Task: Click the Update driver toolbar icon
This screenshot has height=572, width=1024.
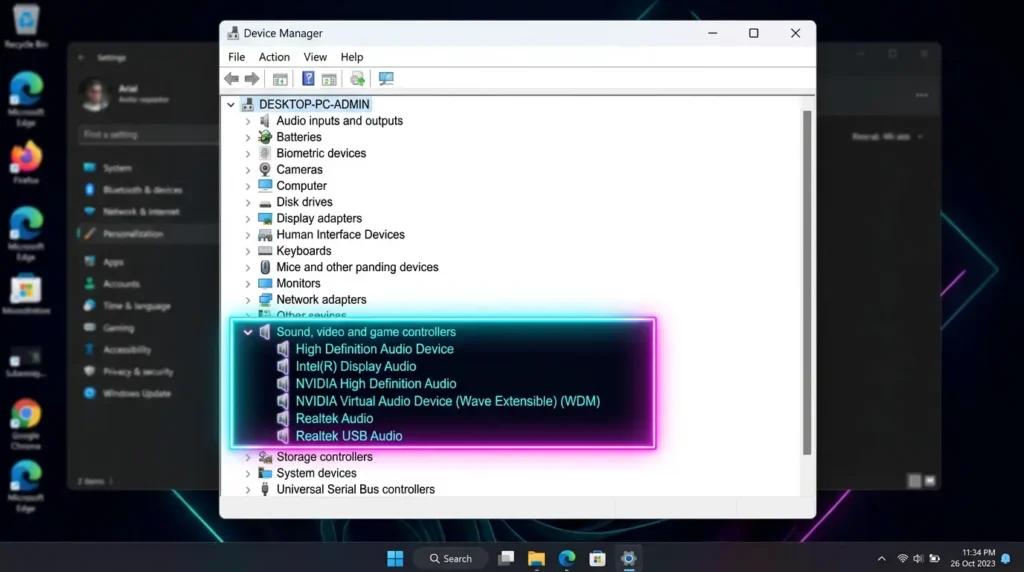Action: point(357,79)
